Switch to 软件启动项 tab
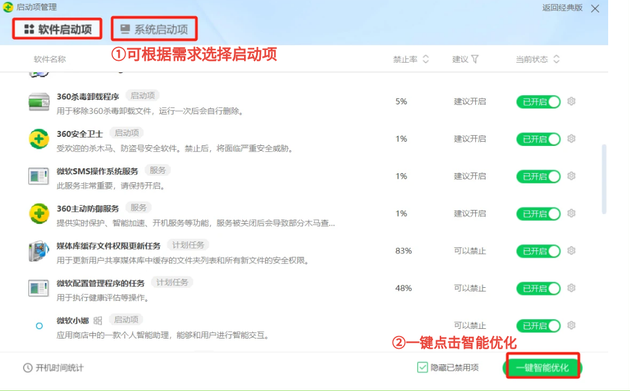Screen dimensions: 630x391 pyautogui.click(x=57, y=29)
